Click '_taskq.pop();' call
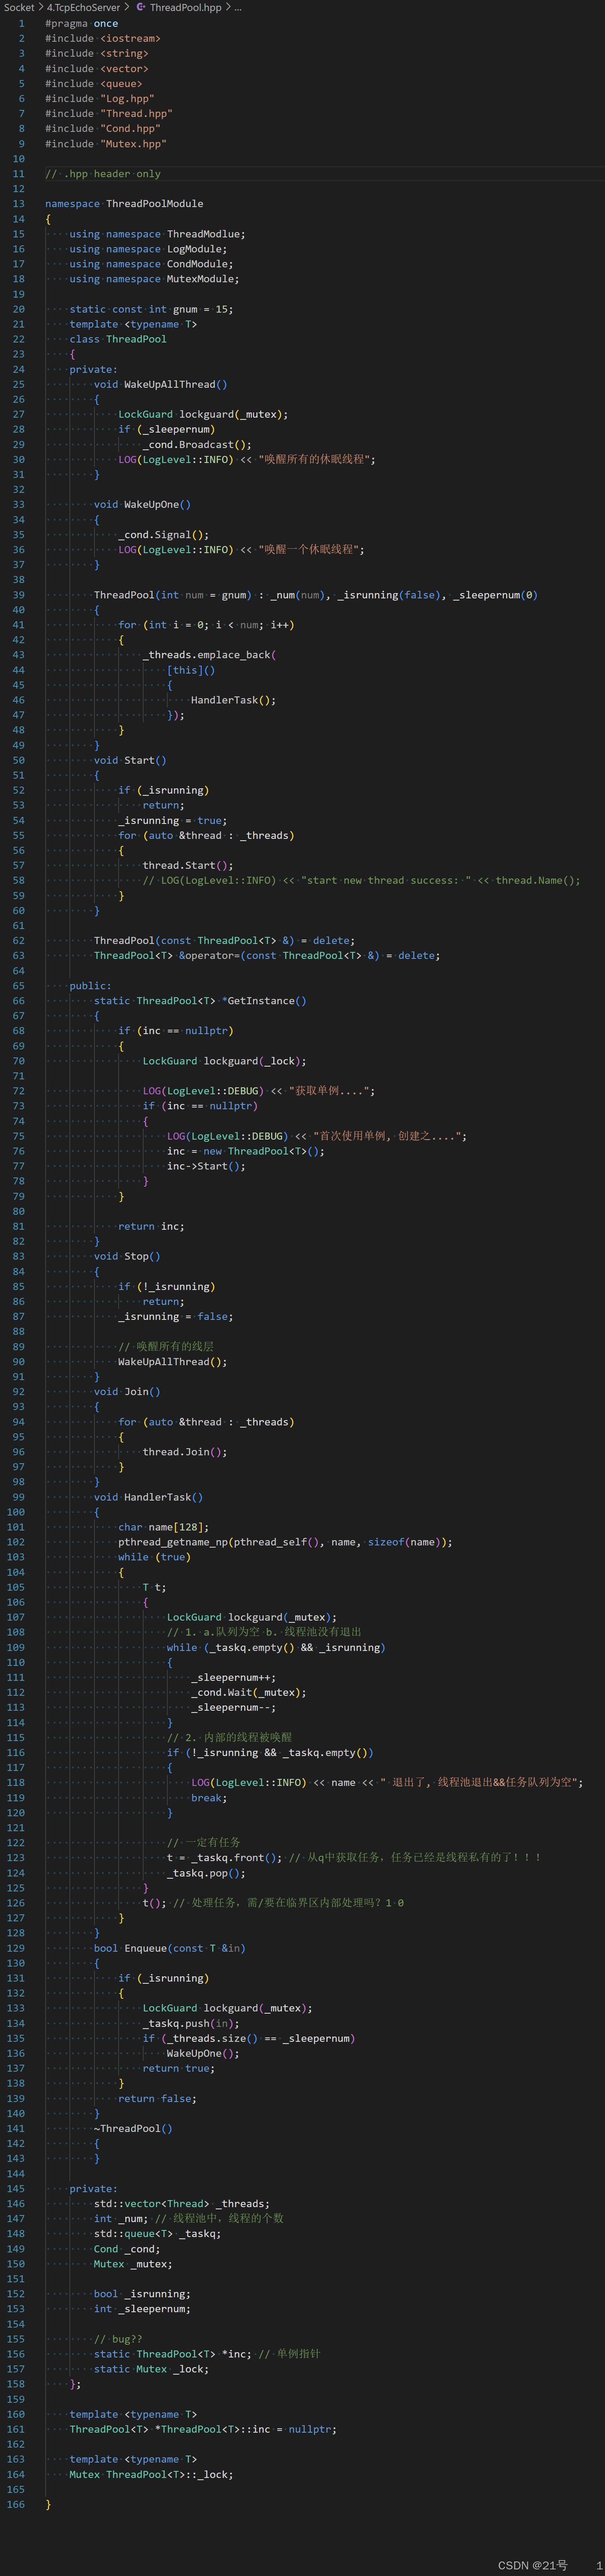The image size is (605, 2576). point(206,1873)
